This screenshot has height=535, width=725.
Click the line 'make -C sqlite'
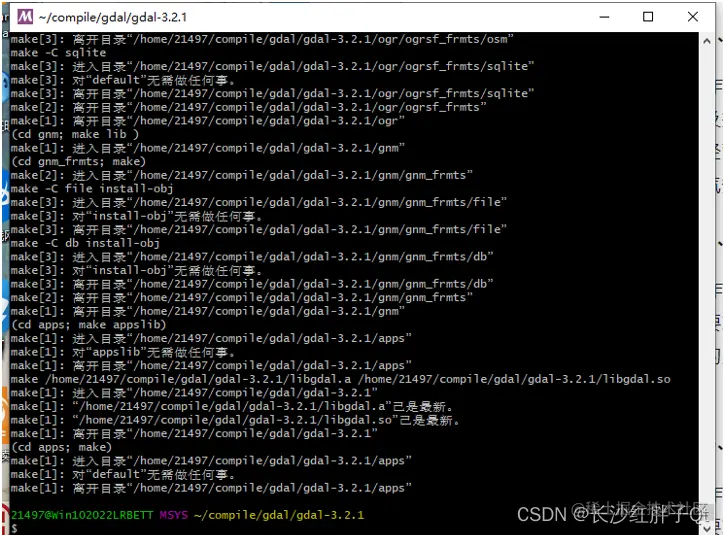pos(58,53)
